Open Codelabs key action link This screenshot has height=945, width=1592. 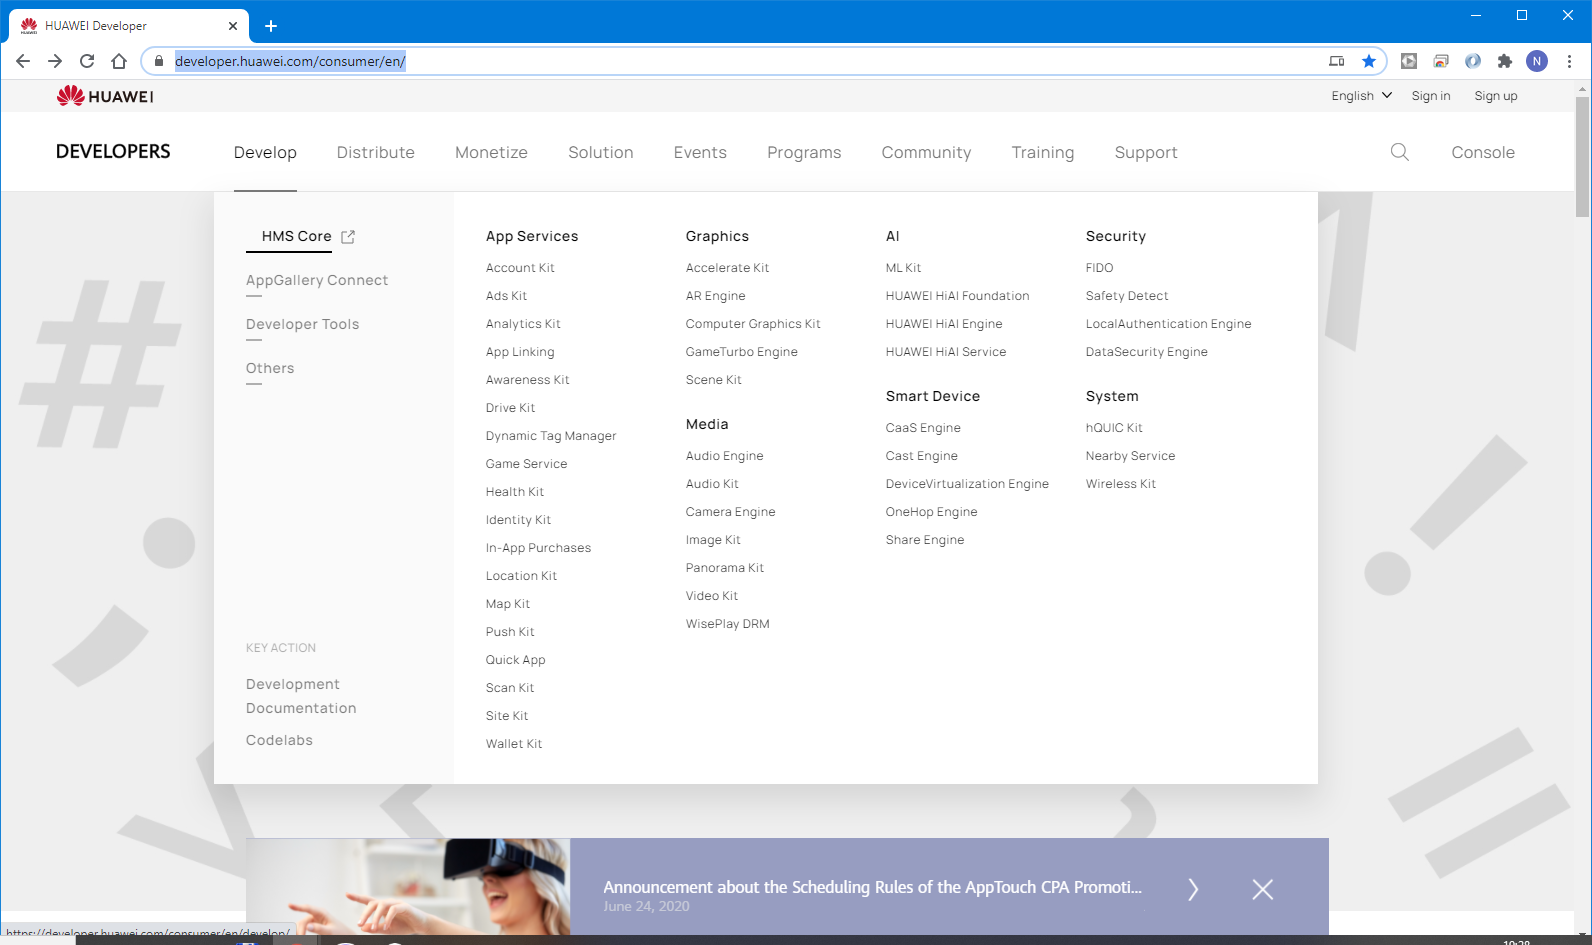(279, 740)
